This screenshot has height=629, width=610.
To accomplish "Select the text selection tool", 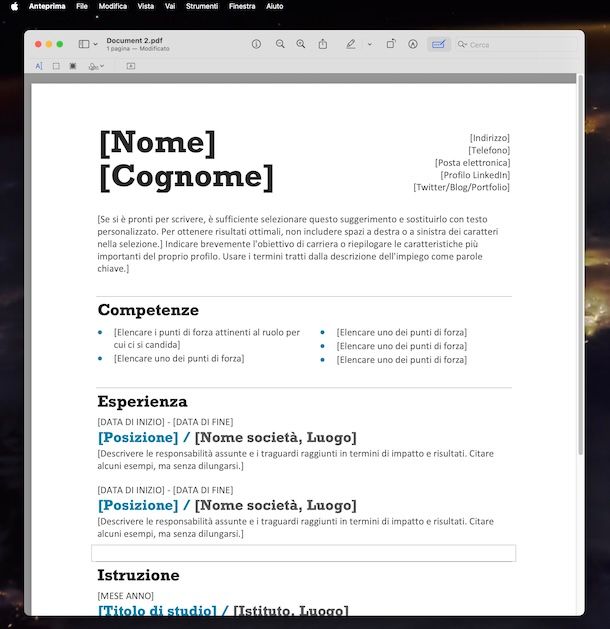I will tap(39, 66).
